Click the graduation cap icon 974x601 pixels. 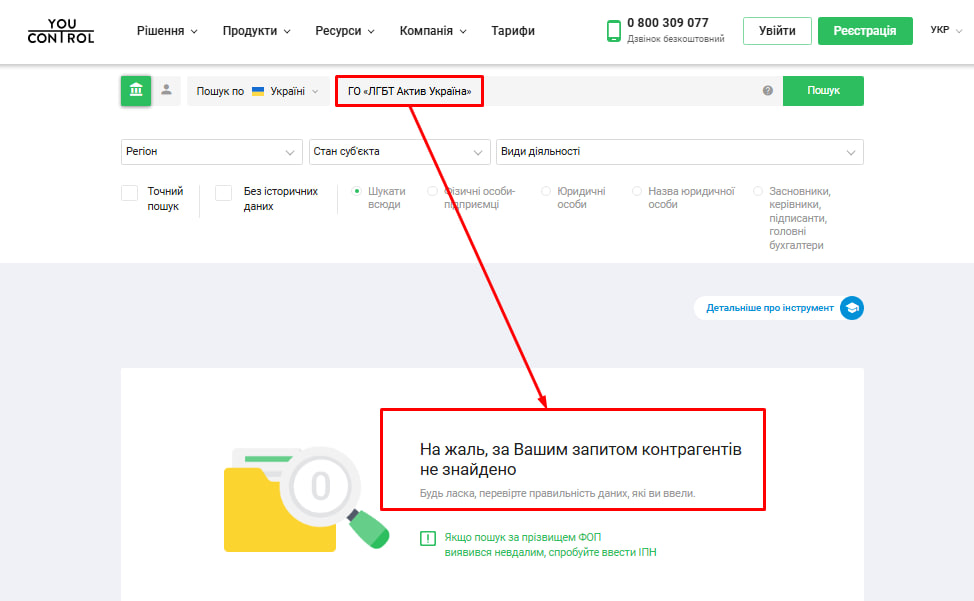click(x=851, y=308)
